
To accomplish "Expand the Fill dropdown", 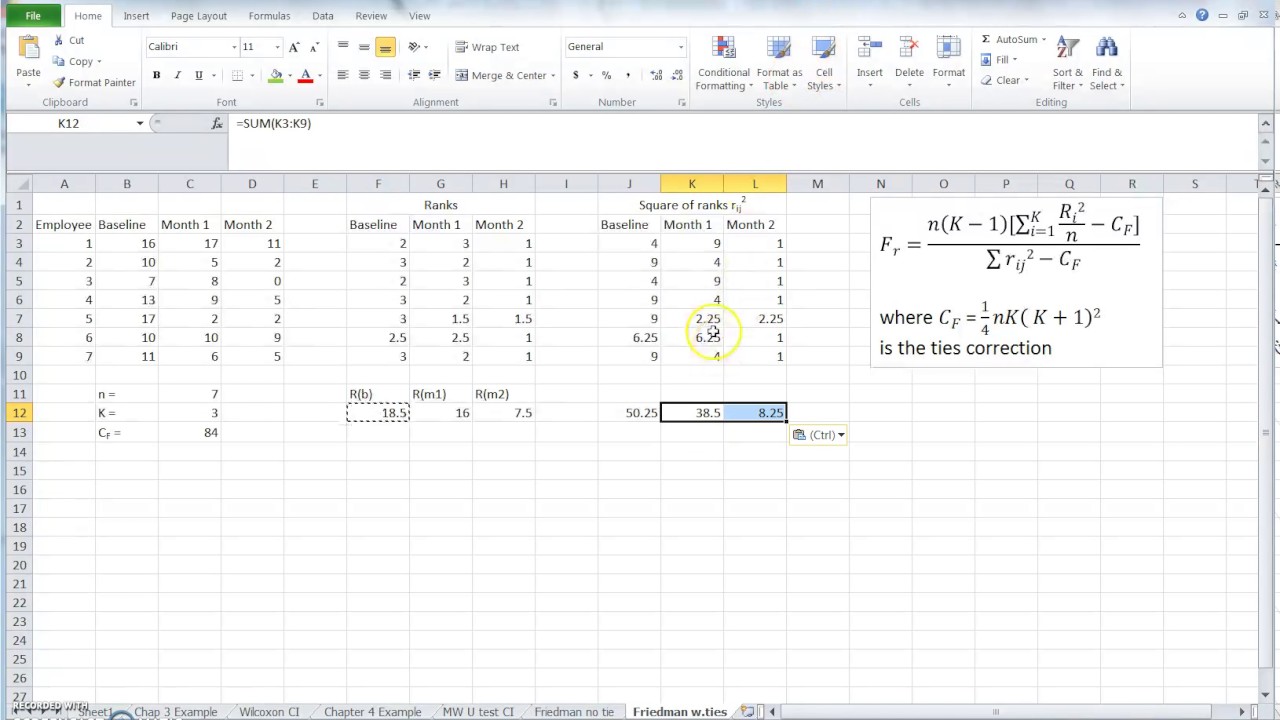I will pyautogui.click(x=1015, y=60).
